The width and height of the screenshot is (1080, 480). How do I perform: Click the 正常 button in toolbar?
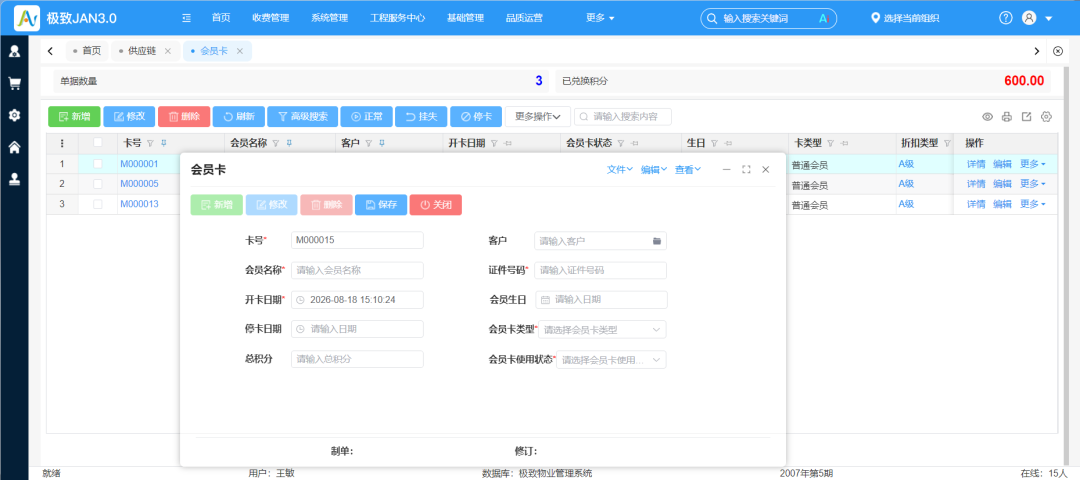point(366,116)
